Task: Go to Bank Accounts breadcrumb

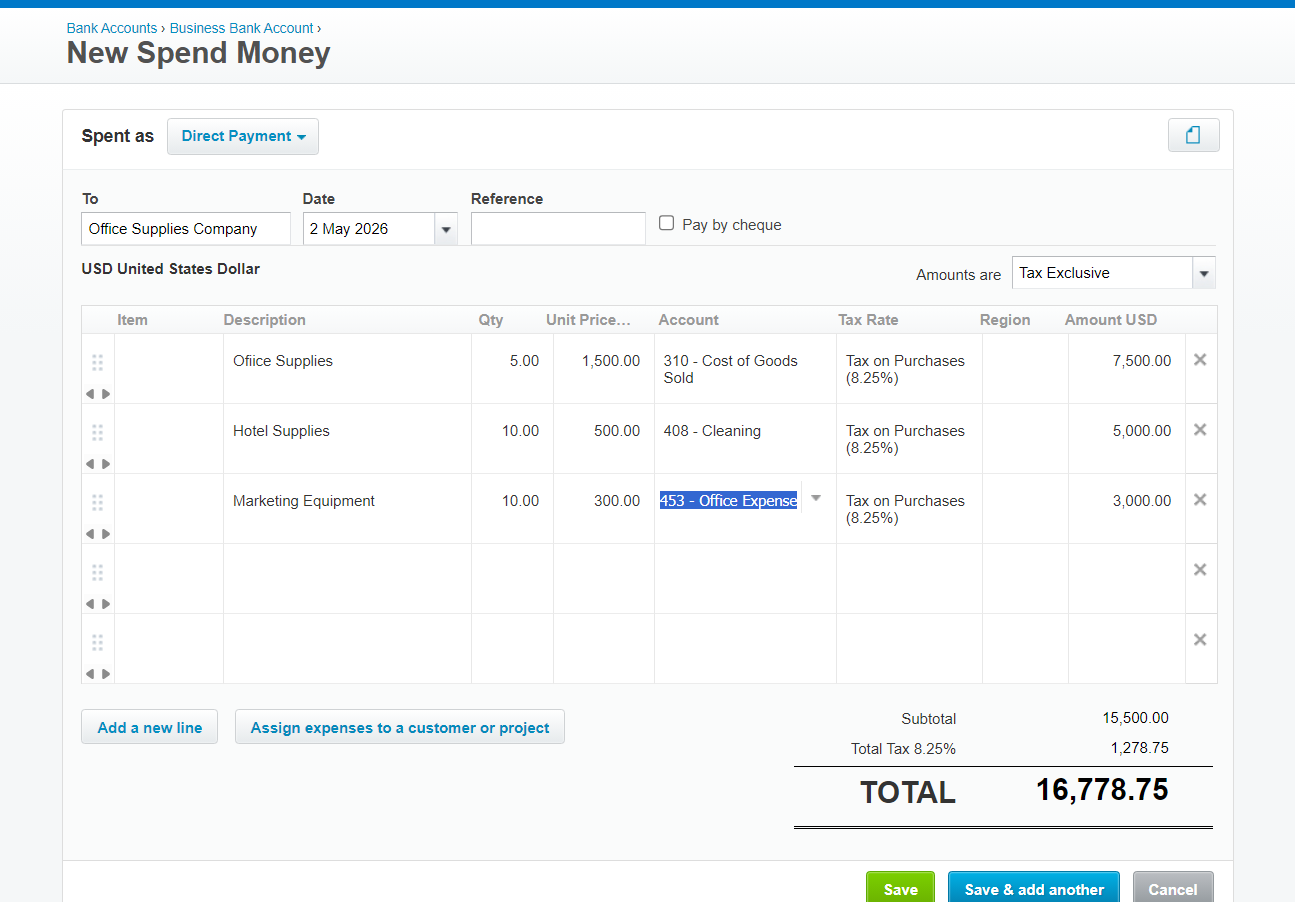Action: (112, 28)
